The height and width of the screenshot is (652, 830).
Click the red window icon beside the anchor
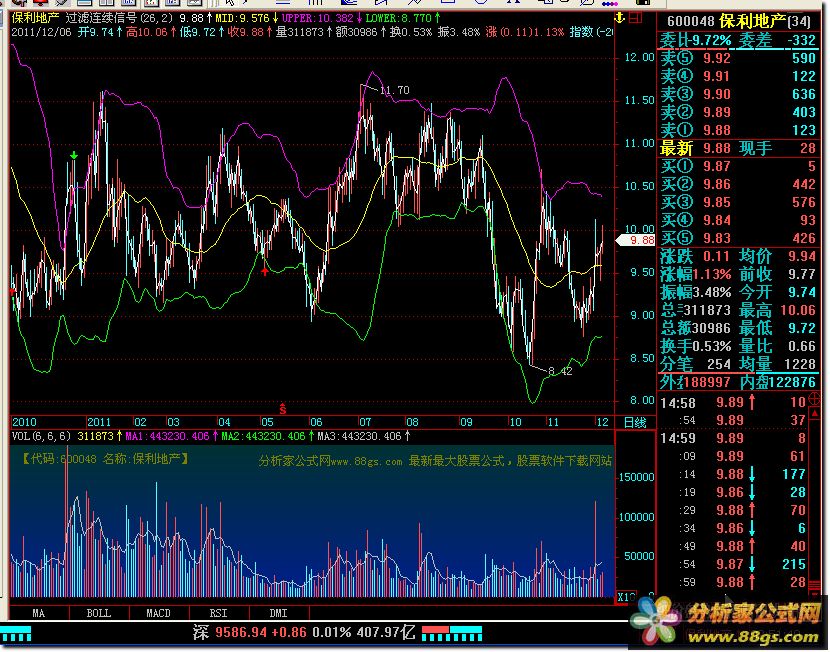[635, 18]
